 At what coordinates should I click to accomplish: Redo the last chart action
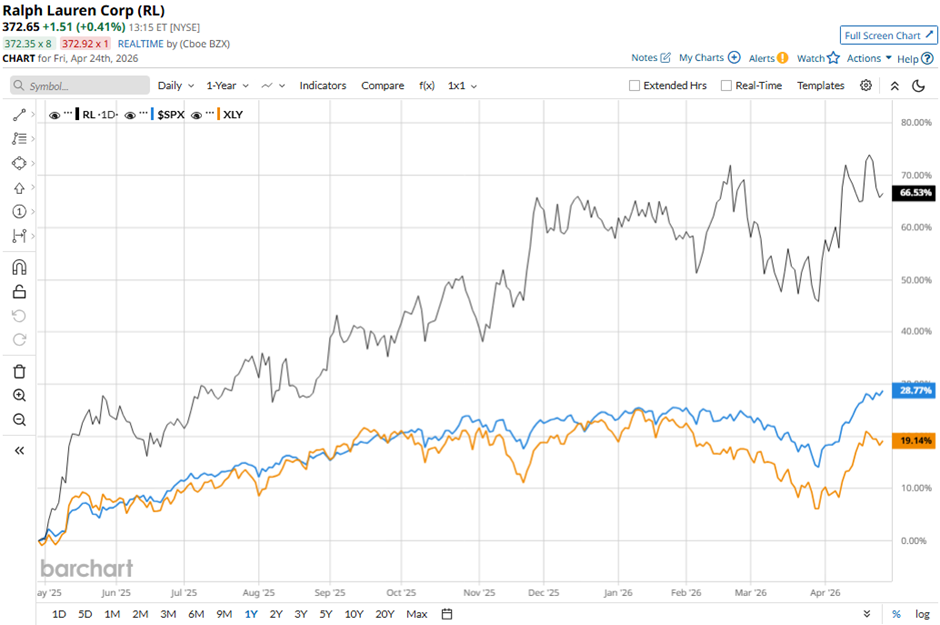pos(19,340)
